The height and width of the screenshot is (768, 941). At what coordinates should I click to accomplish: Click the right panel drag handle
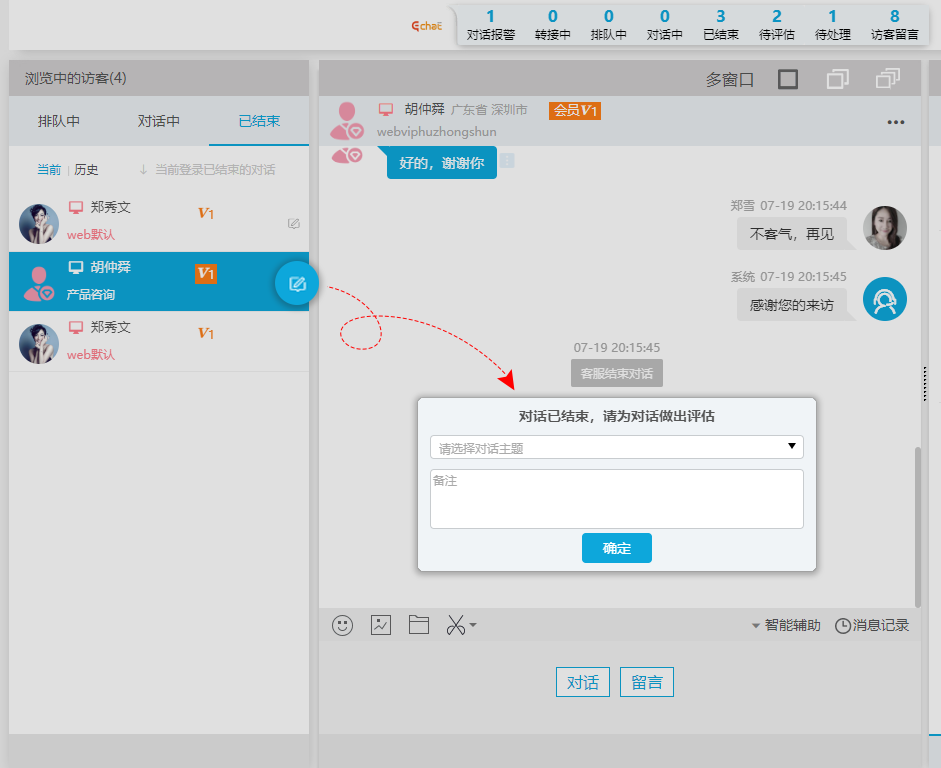tap(925, 384)
